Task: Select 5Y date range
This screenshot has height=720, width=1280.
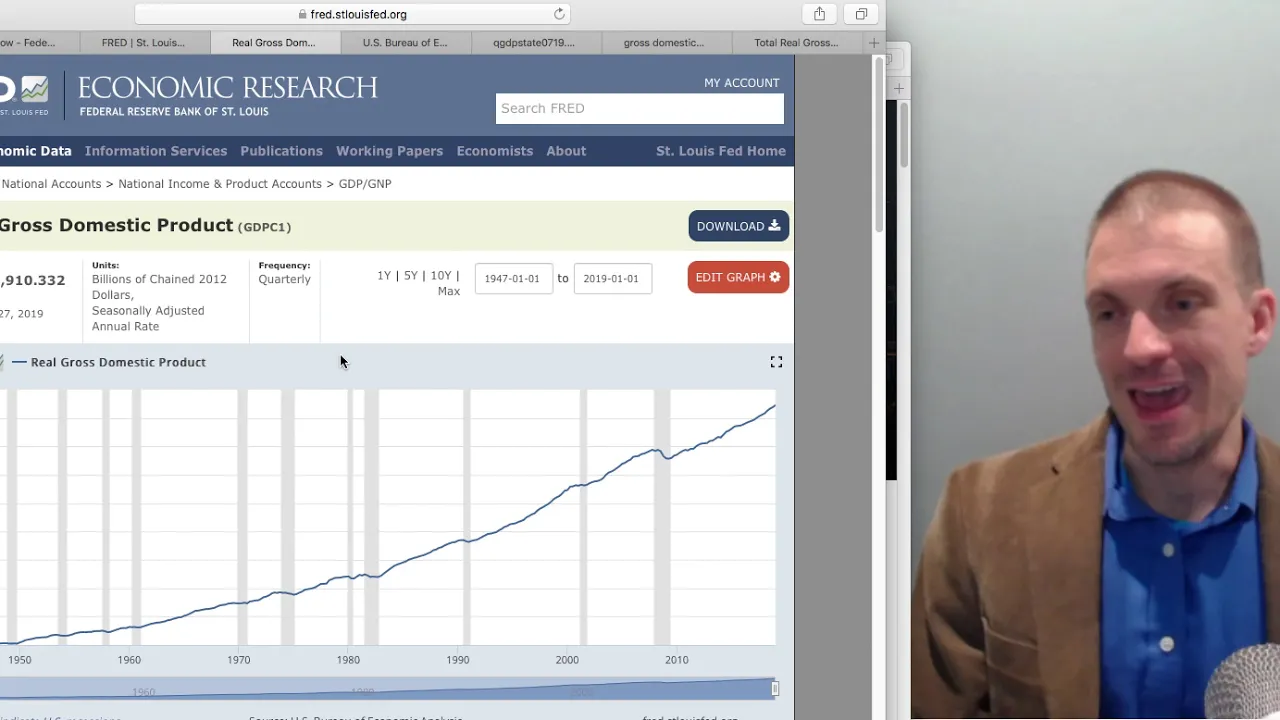Action: (410, 276)
